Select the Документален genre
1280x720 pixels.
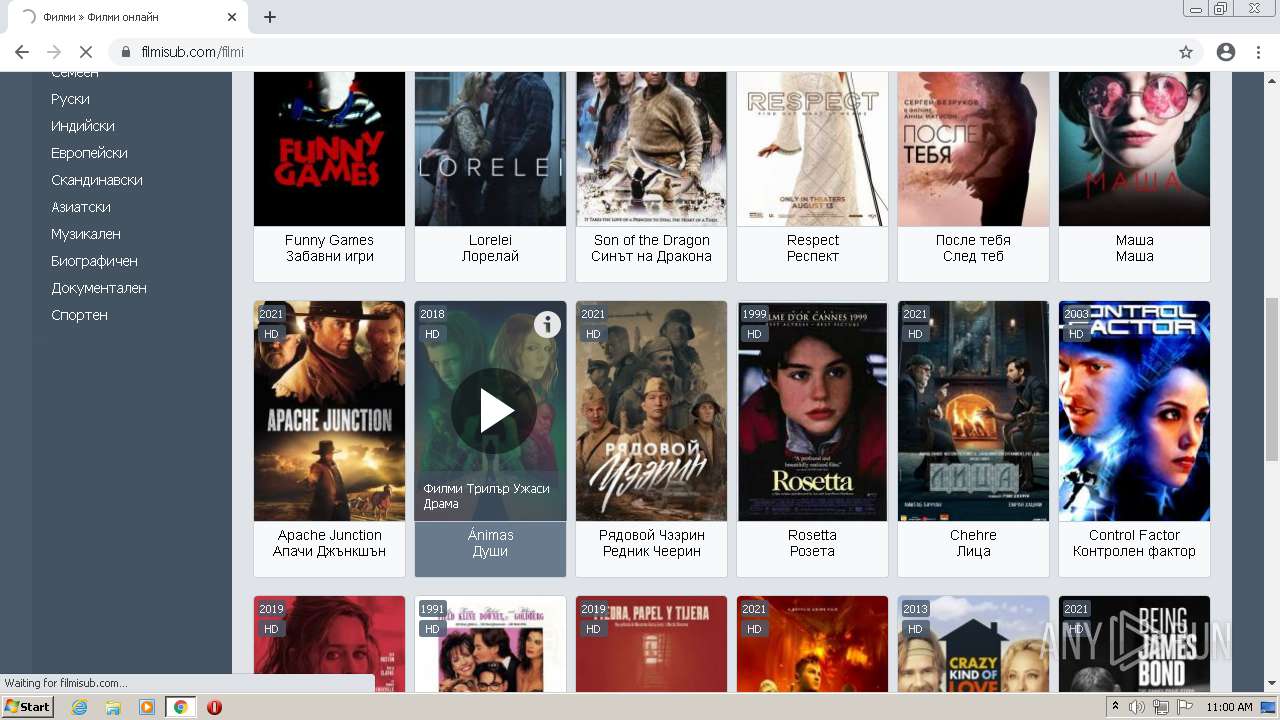coord(99,288)
